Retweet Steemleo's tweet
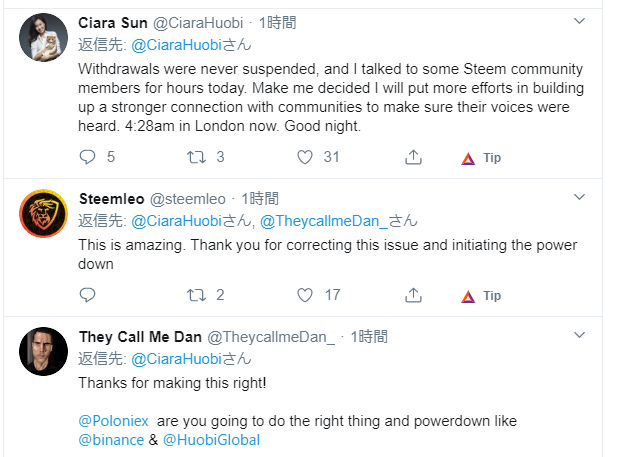Screen dimensions: 621x457 point(198,295)
